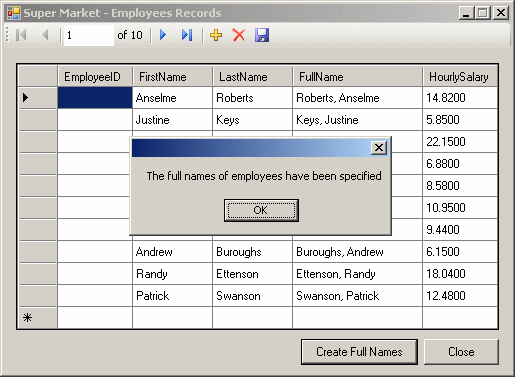Click the Super Market application title icon
Screen dimensions: 515x377
pos(14,13)
